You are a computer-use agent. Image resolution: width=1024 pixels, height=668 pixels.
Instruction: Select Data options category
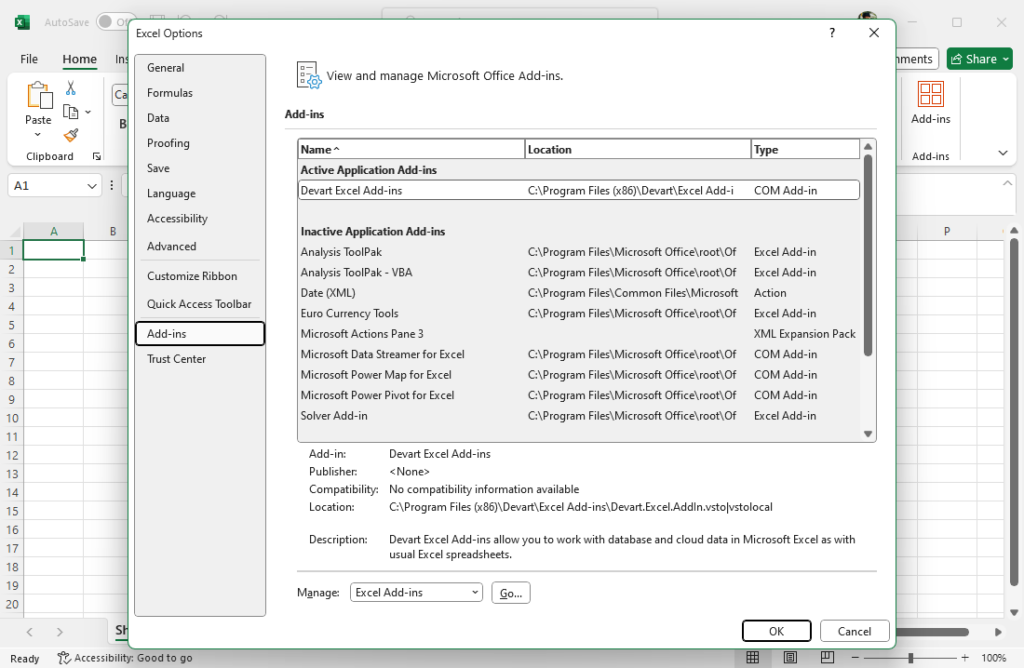[200, 118]
